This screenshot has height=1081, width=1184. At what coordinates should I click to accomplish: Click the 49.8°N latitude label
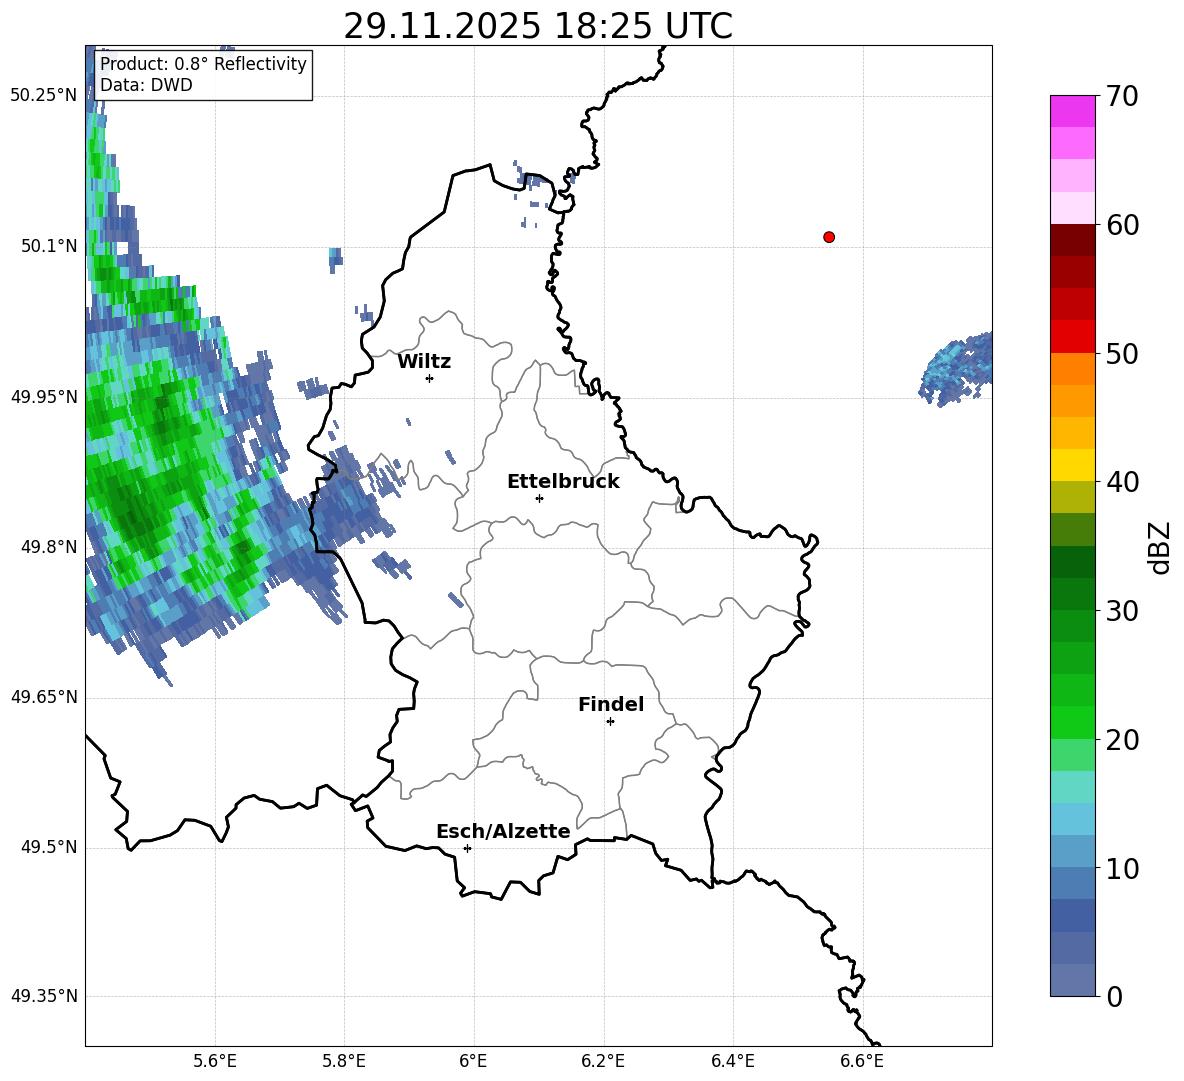pos(49,547)
